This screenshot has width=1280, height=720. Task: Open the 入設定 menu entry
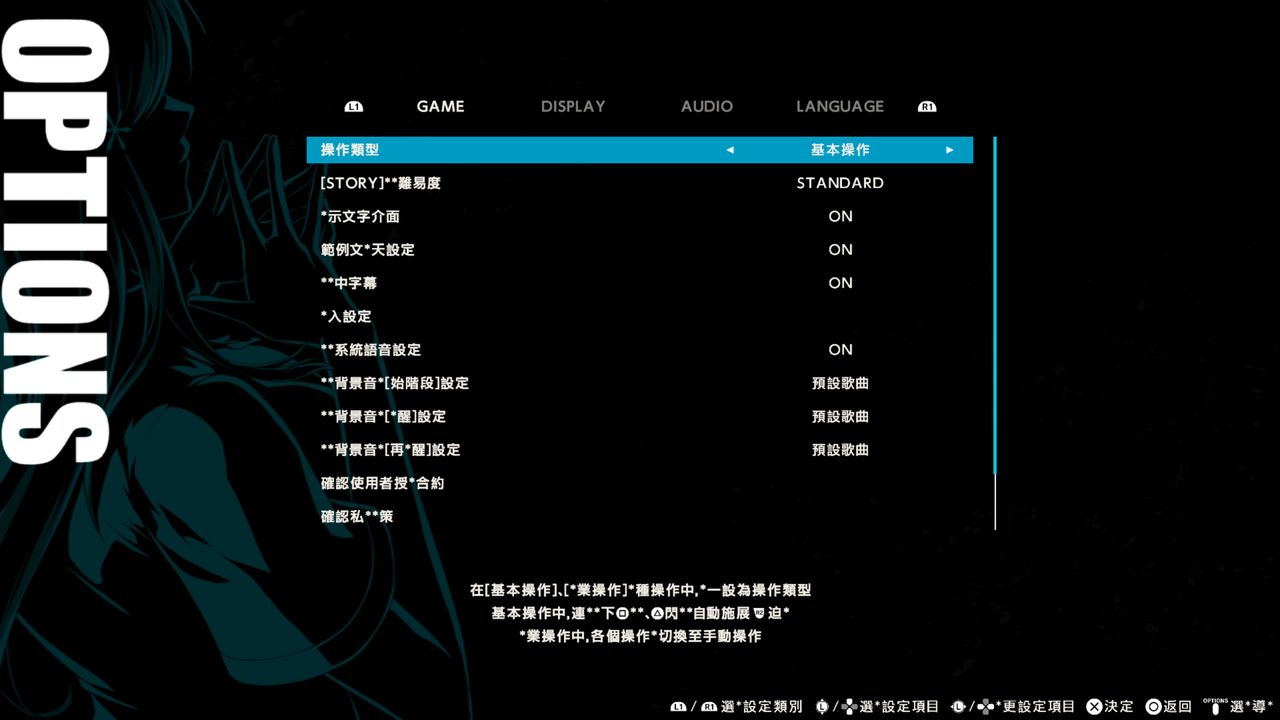point(346,316)
